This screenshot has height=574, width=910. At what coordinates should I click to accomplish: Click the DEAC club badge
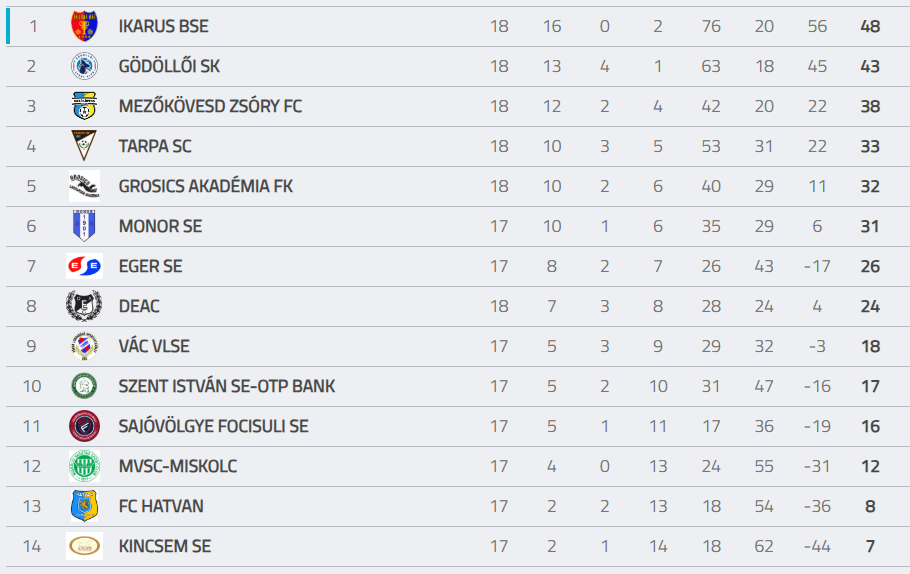coord(84,306)
